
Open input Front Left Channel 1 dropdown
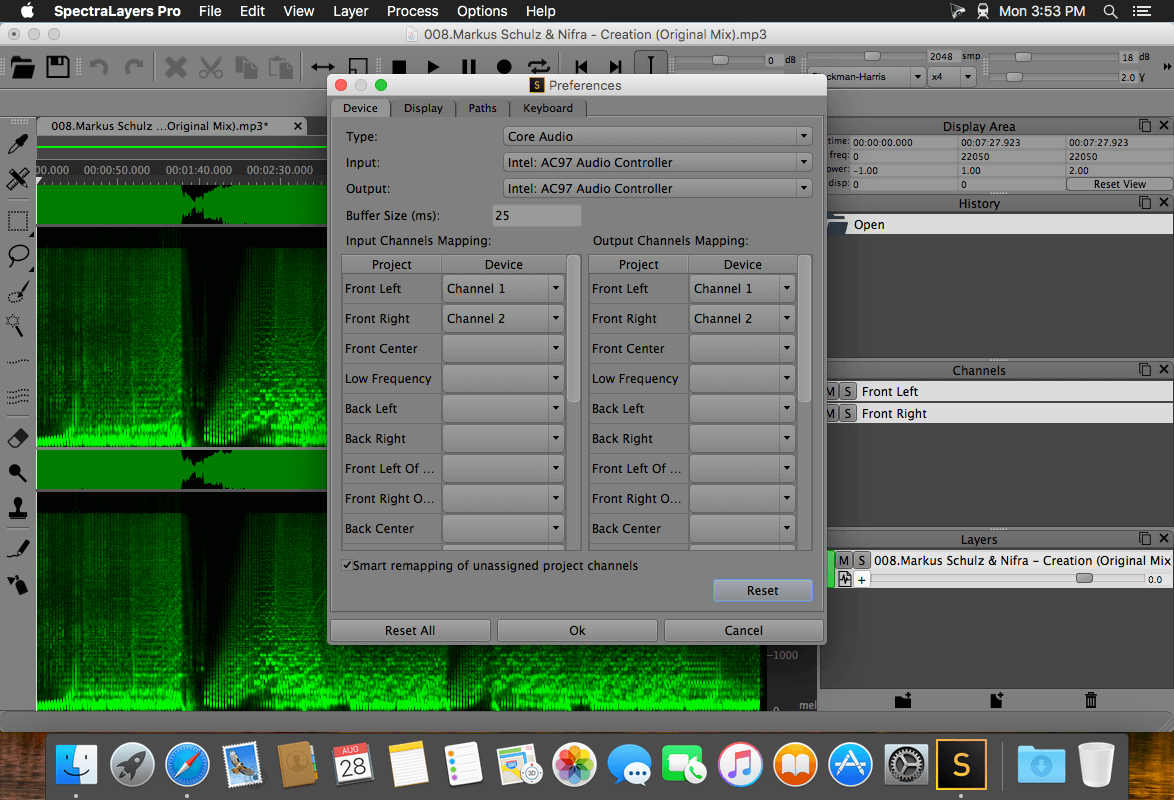tap(503, 288)
